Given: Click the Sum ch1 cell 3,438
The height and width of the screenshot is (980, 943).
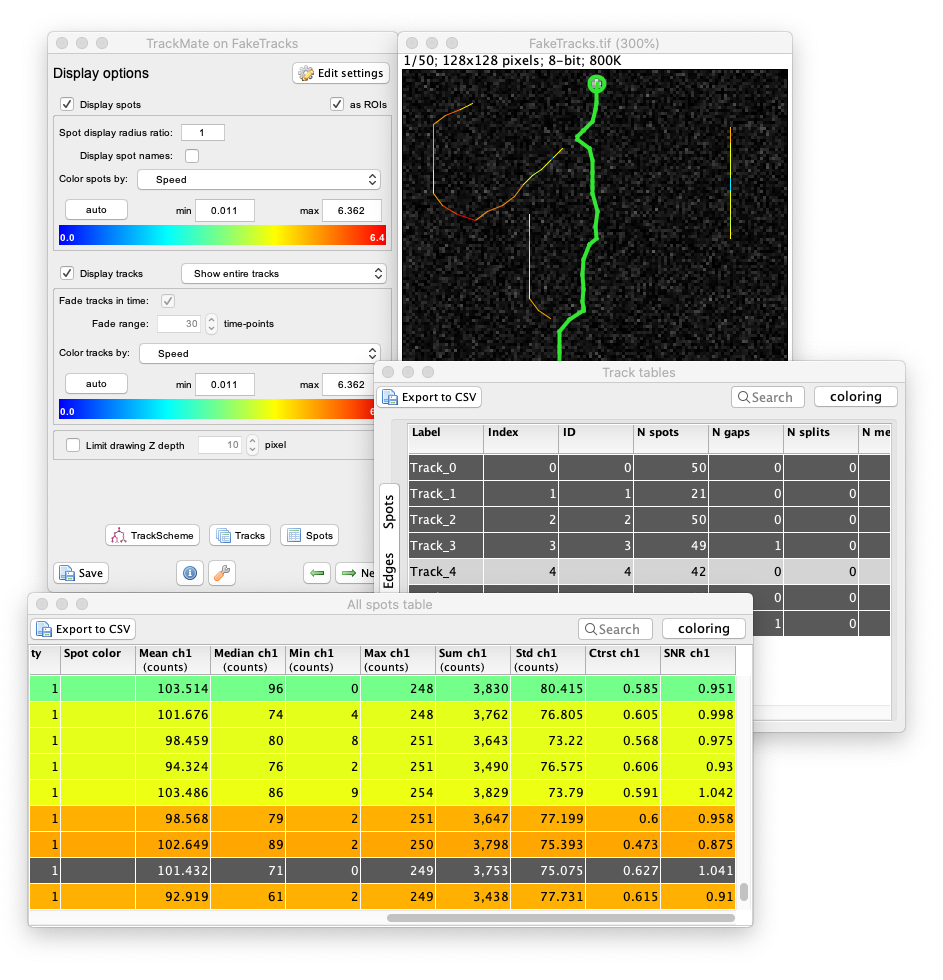Looking at the screenshot, I should coord(473,897).
